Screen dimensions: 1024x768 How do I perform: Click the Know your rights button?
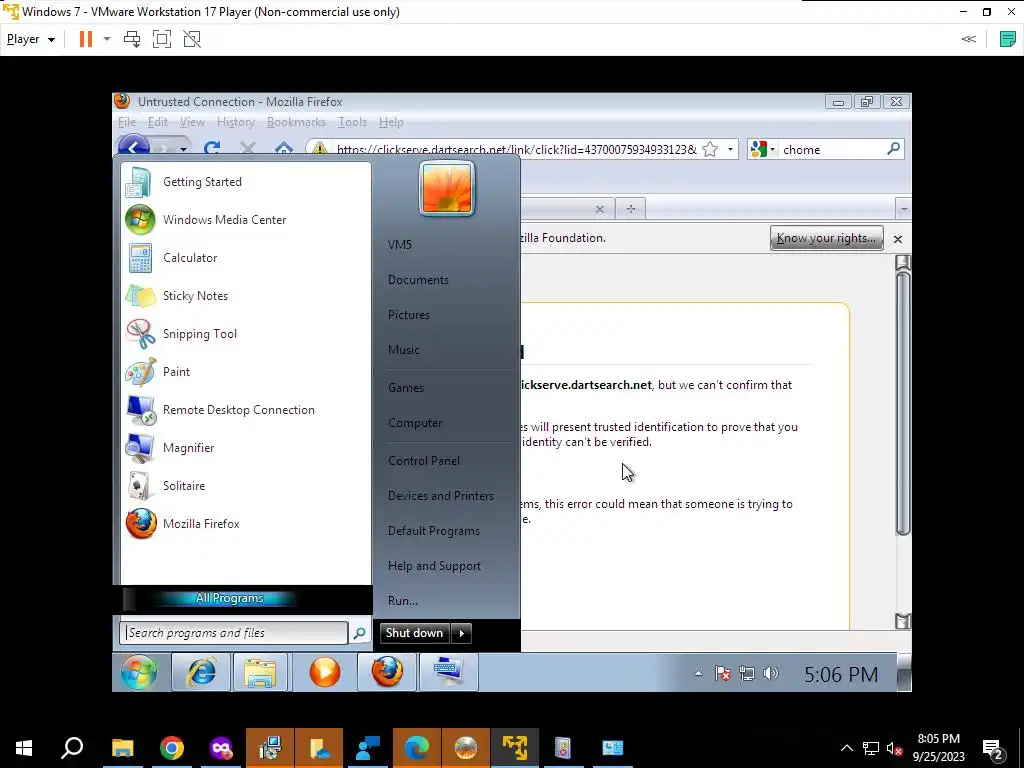point(826,238)
